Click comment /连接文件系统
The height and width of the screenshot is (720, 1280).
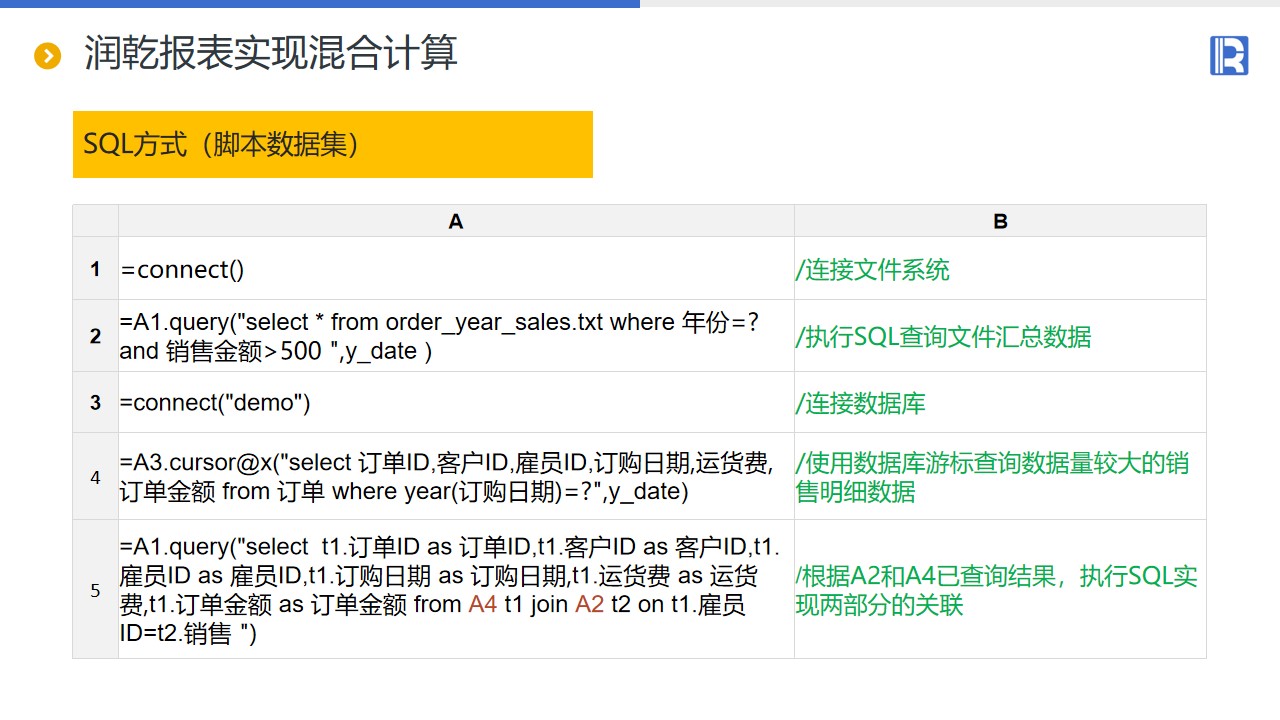click(x=873, y=270)
